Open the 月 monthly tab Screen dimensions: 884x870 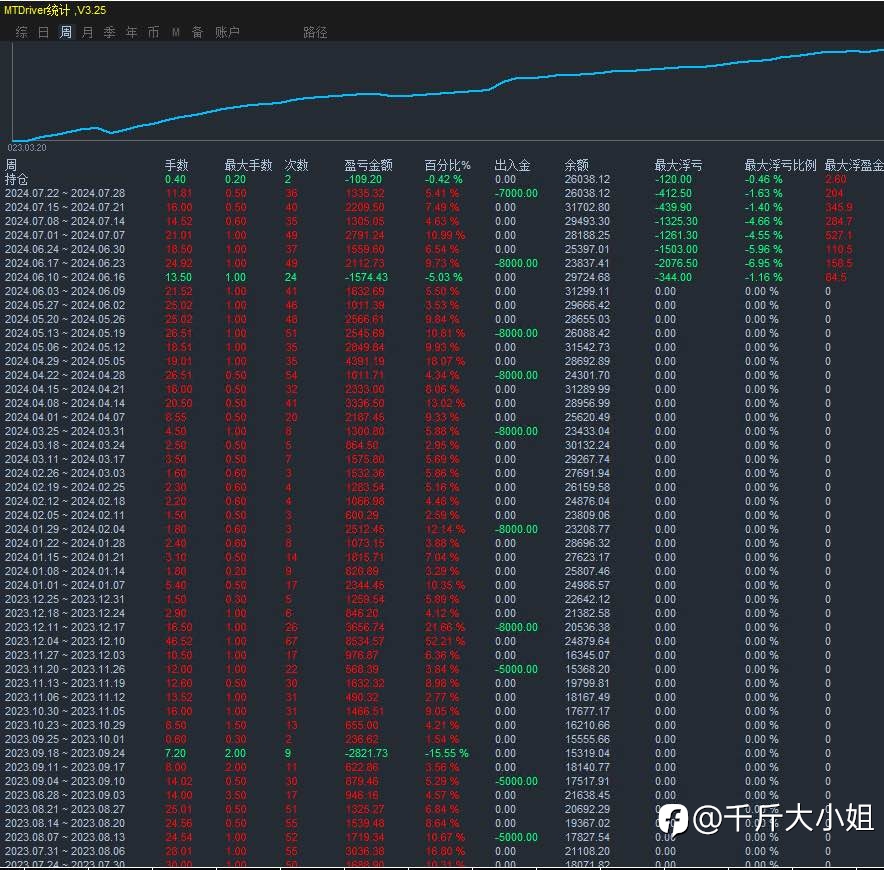coord(87,32)
